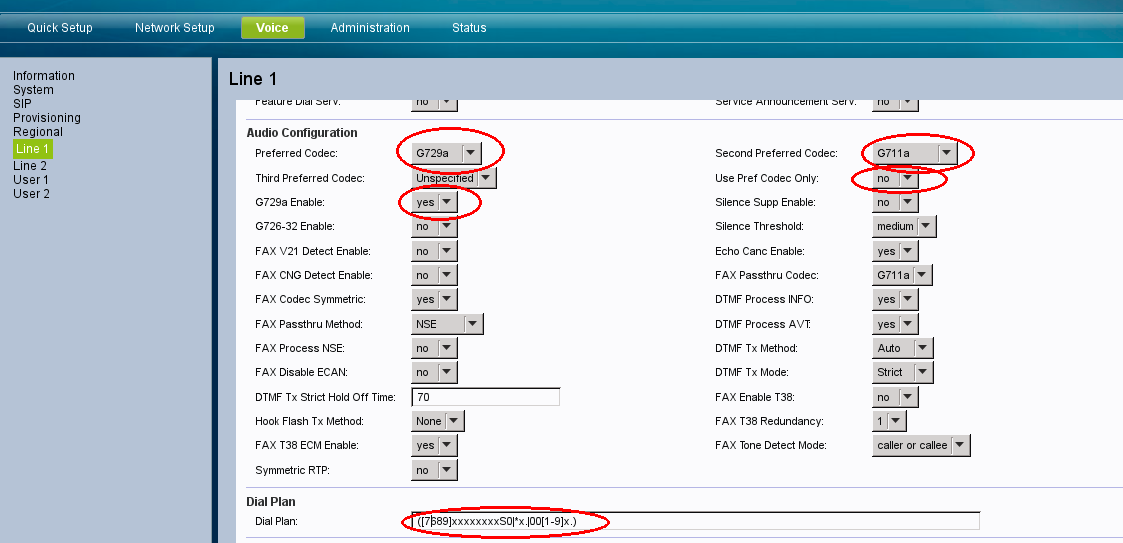Switch to the Quick Setup tab
Screen dimensions: 1123x543
coord(60,28)
